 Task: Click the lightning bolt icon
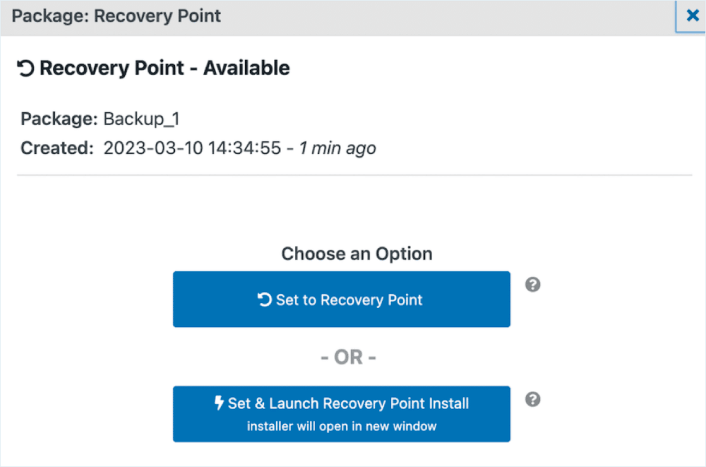pos(219,403)
